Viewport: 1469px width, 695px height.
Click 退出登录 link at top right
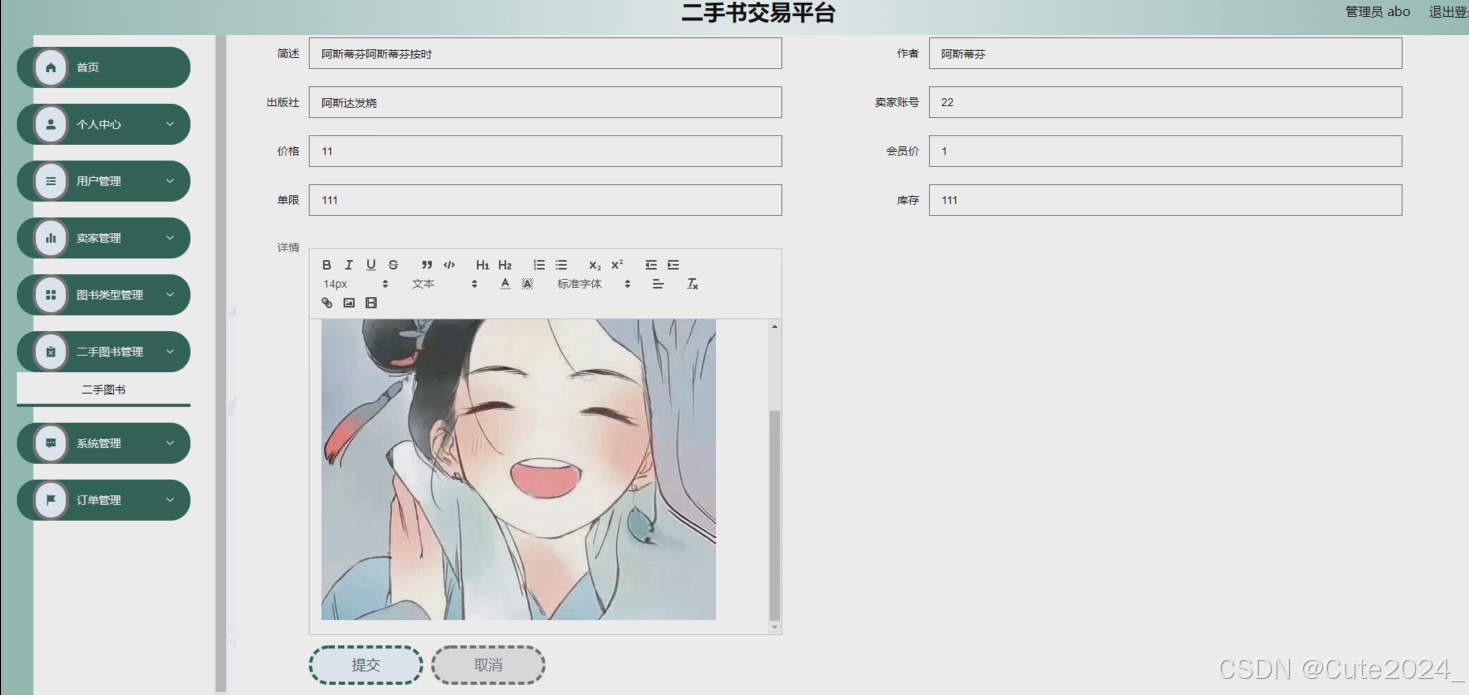click(x=1448, y=12)
